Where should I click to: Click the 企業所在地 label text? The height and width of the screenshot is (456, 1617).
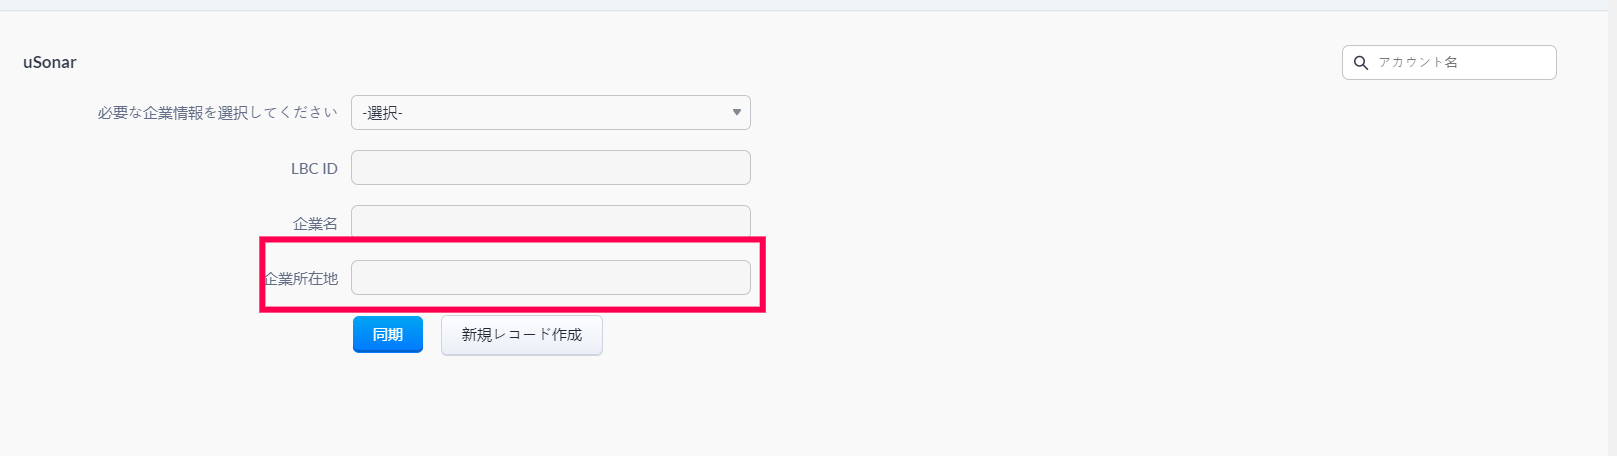301,279
